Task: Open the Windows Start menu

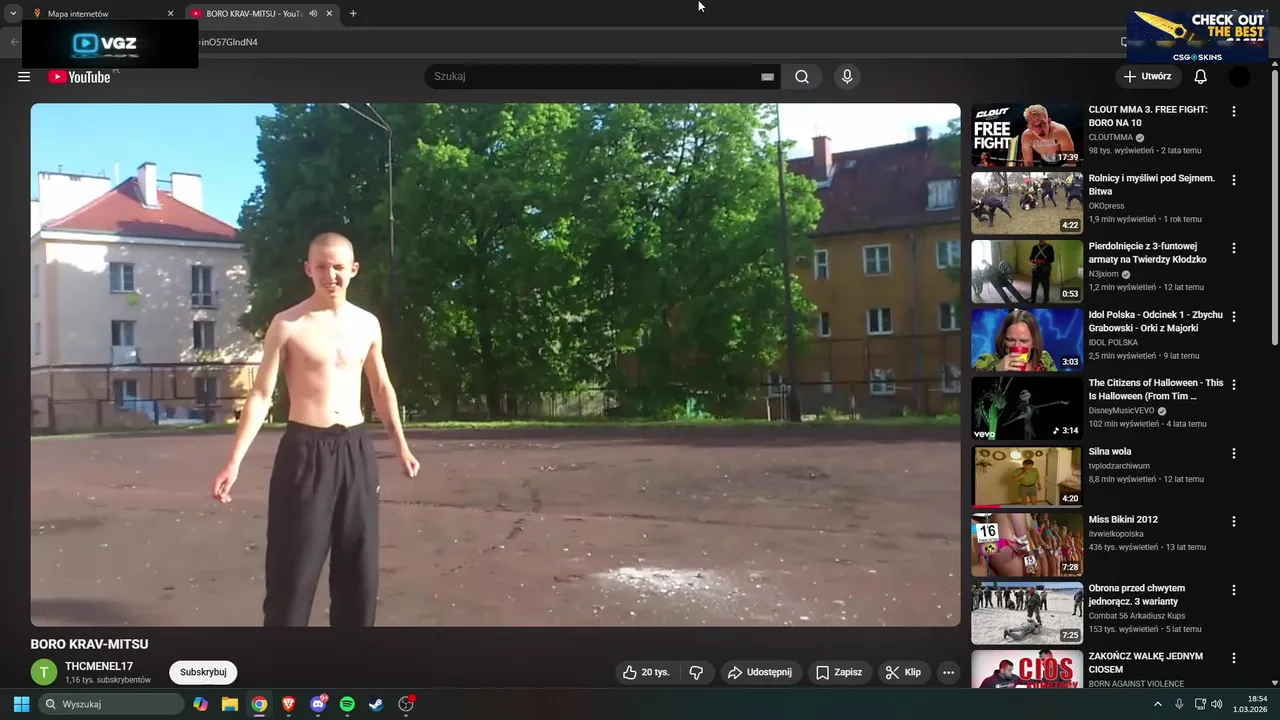Action: click(x=21, y=704)
